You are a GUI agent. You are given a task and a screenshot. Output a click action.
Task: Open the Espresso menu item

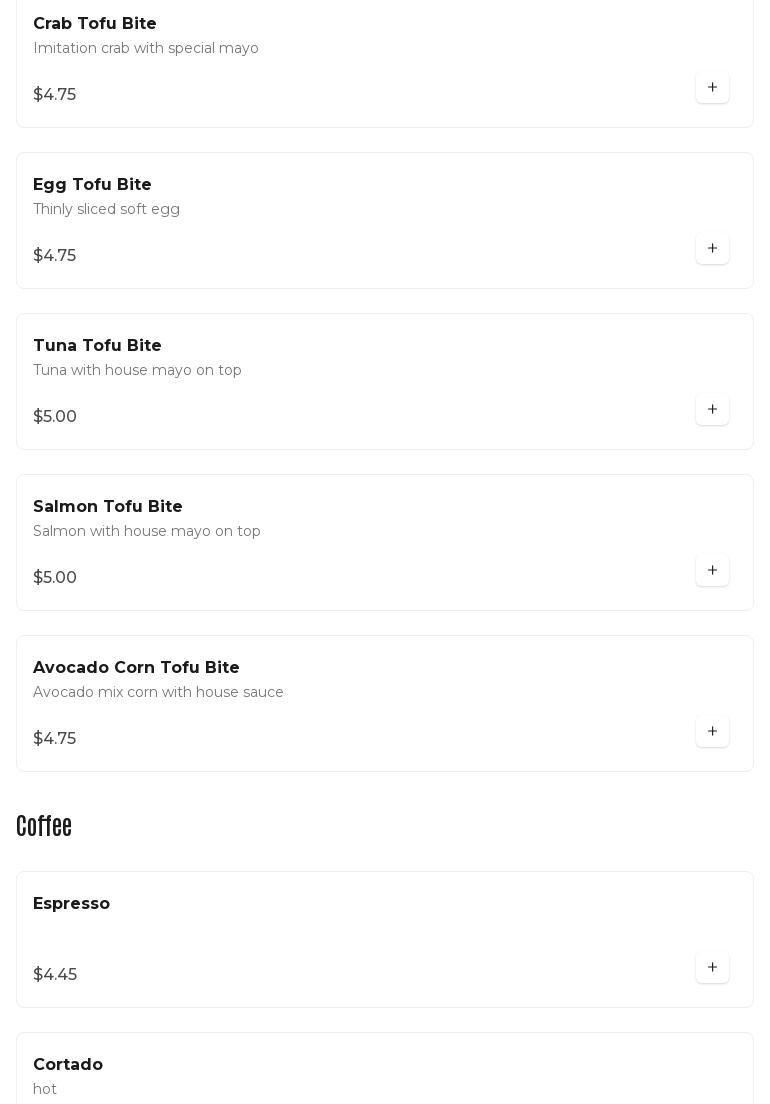[x=71, y=904]
